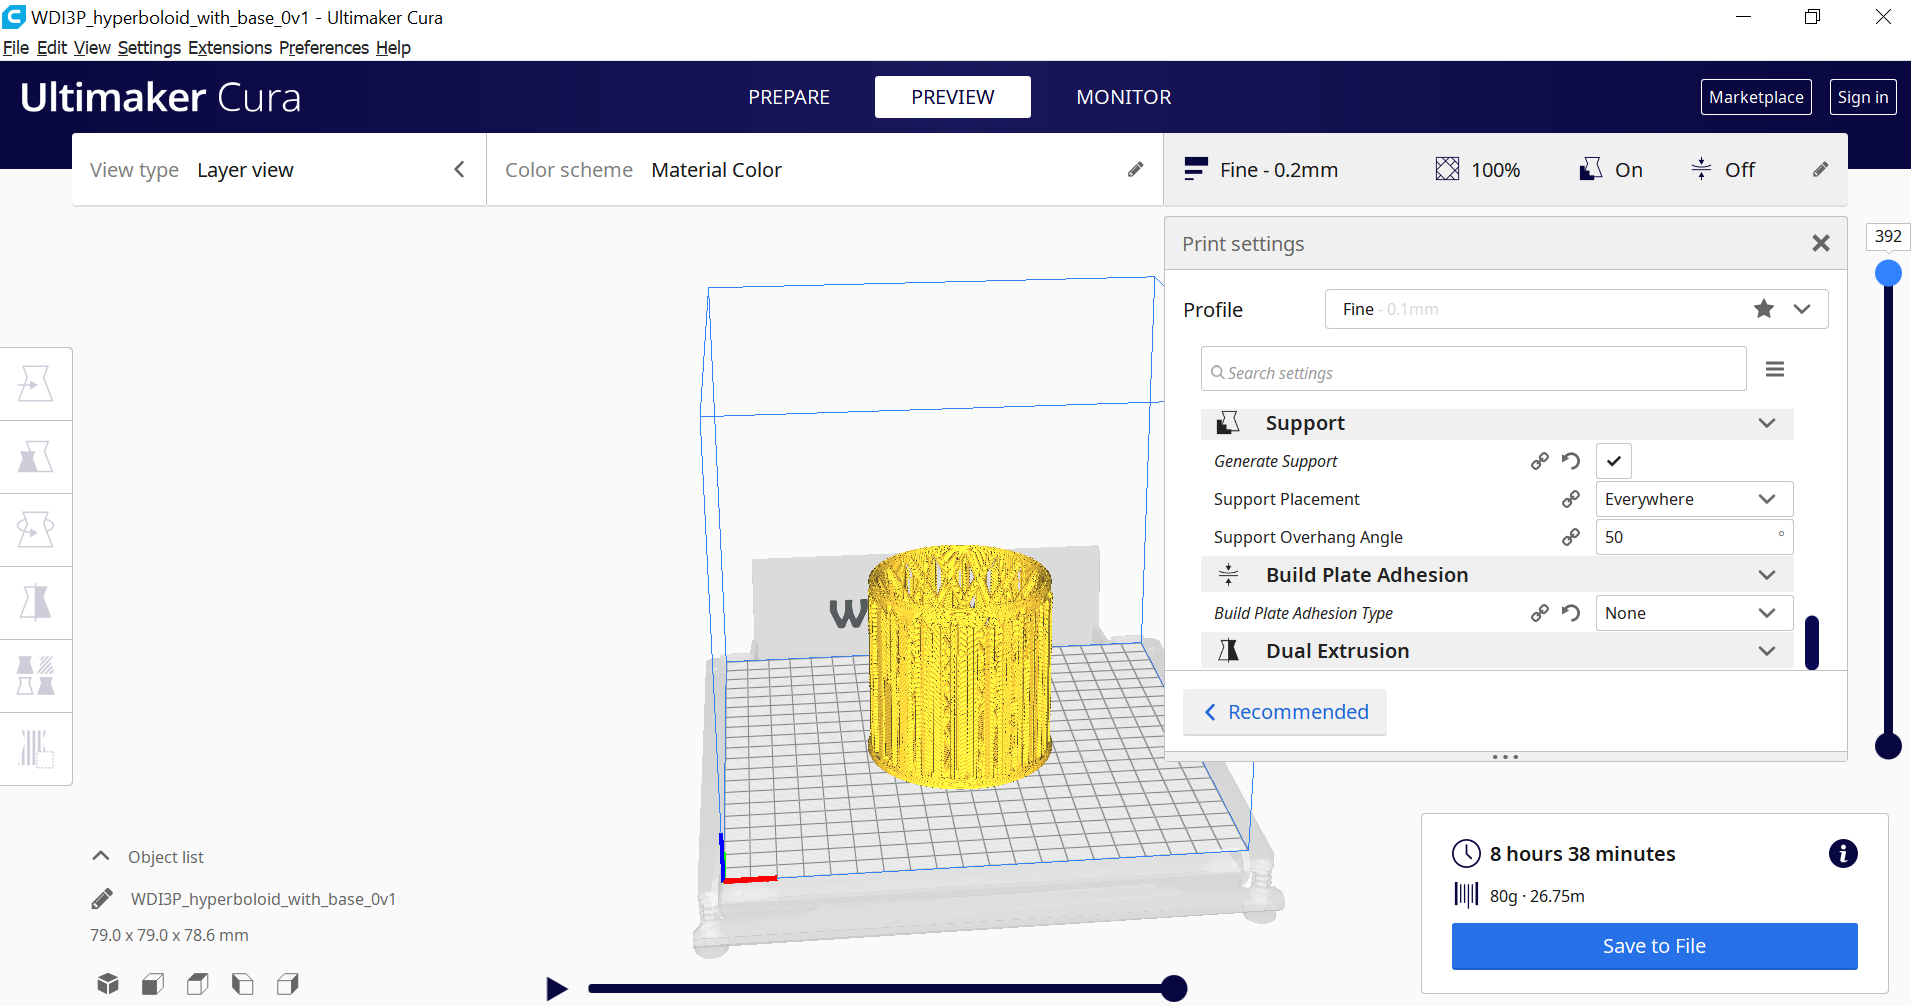Open the Settings menu
1911x1006 pixels.
[x=149, y=48]
